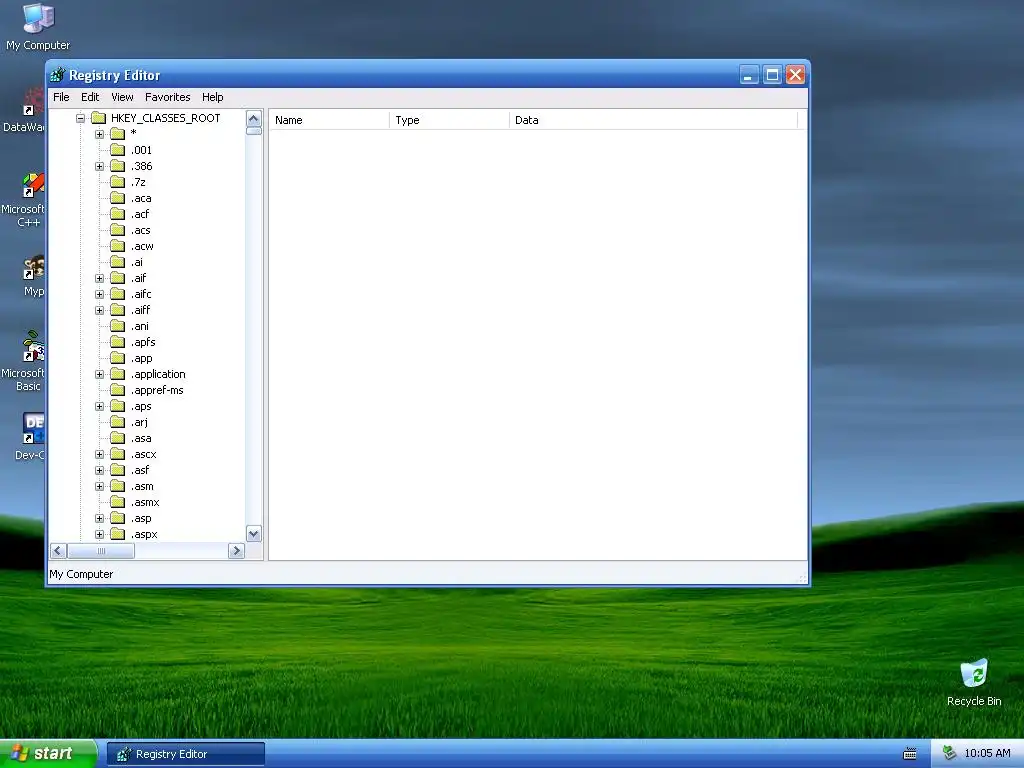Open the My Computer desktop icon
This screenshot has width=1024, height=768.
click(38, 27)
